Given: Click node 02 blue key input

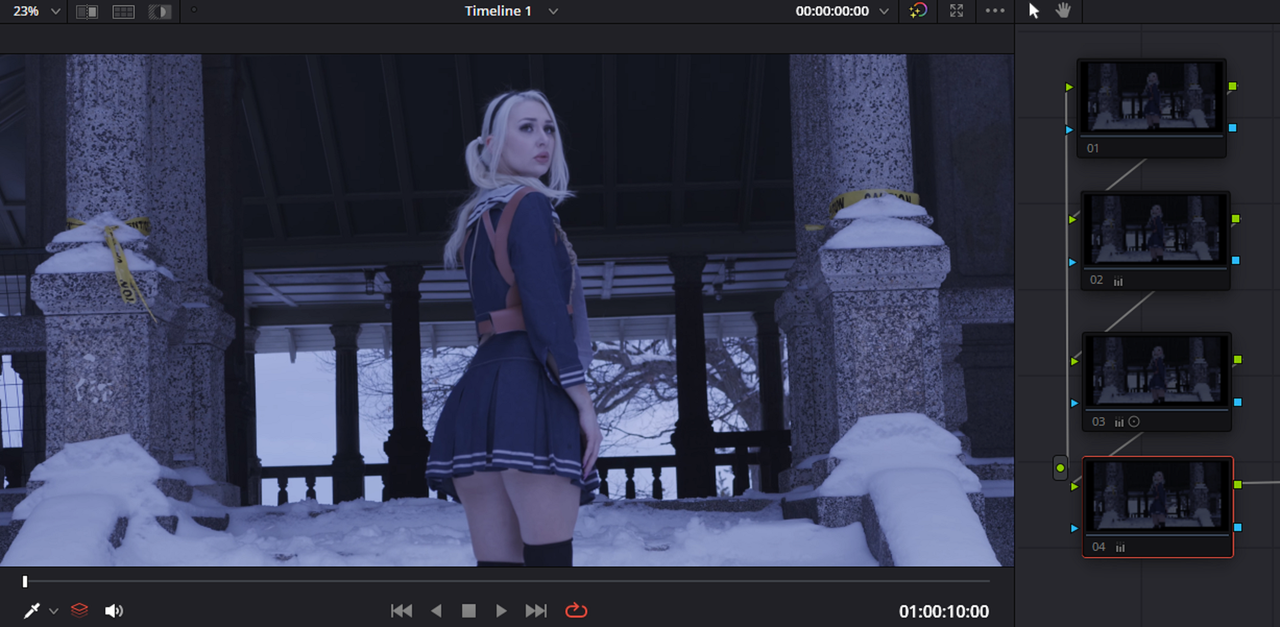Looking at the screenshot, I should pyautogui.click(x=1074, y=262).
